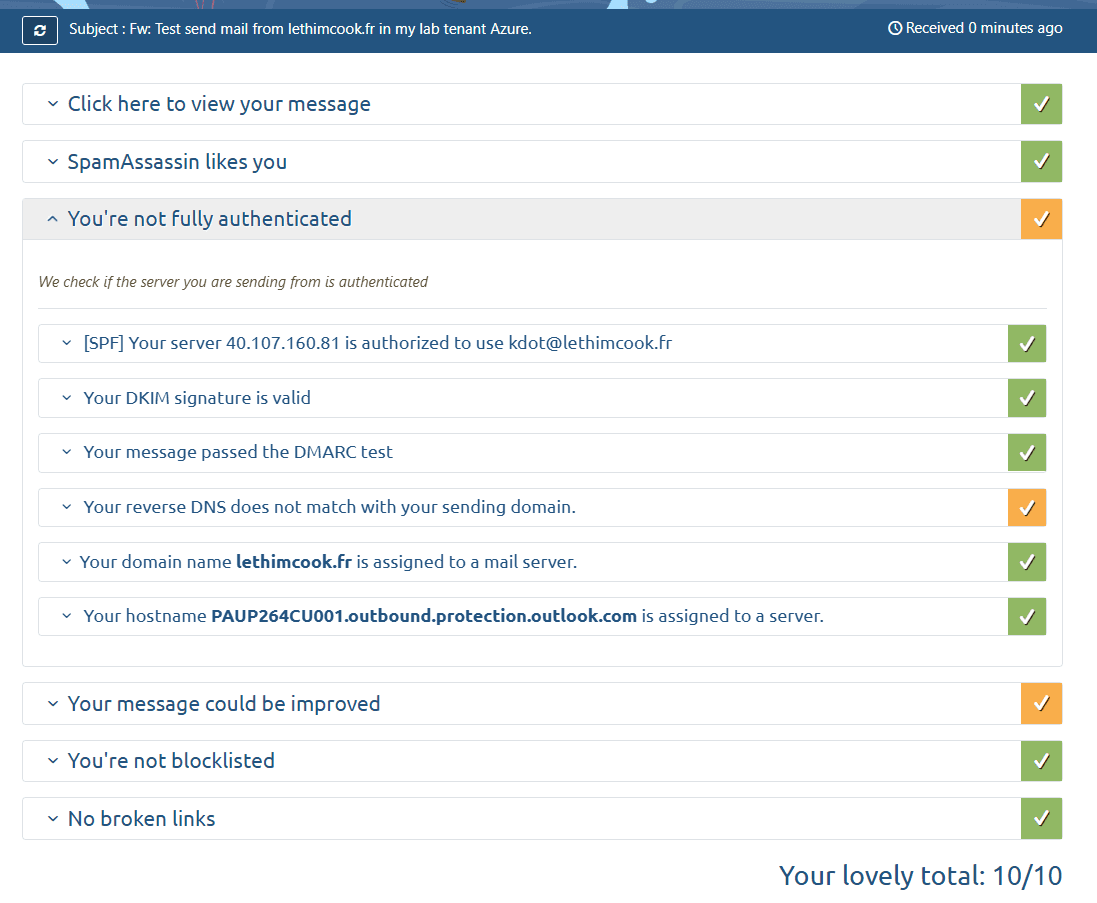Expand You're not blocklisted section

[171, 761]
